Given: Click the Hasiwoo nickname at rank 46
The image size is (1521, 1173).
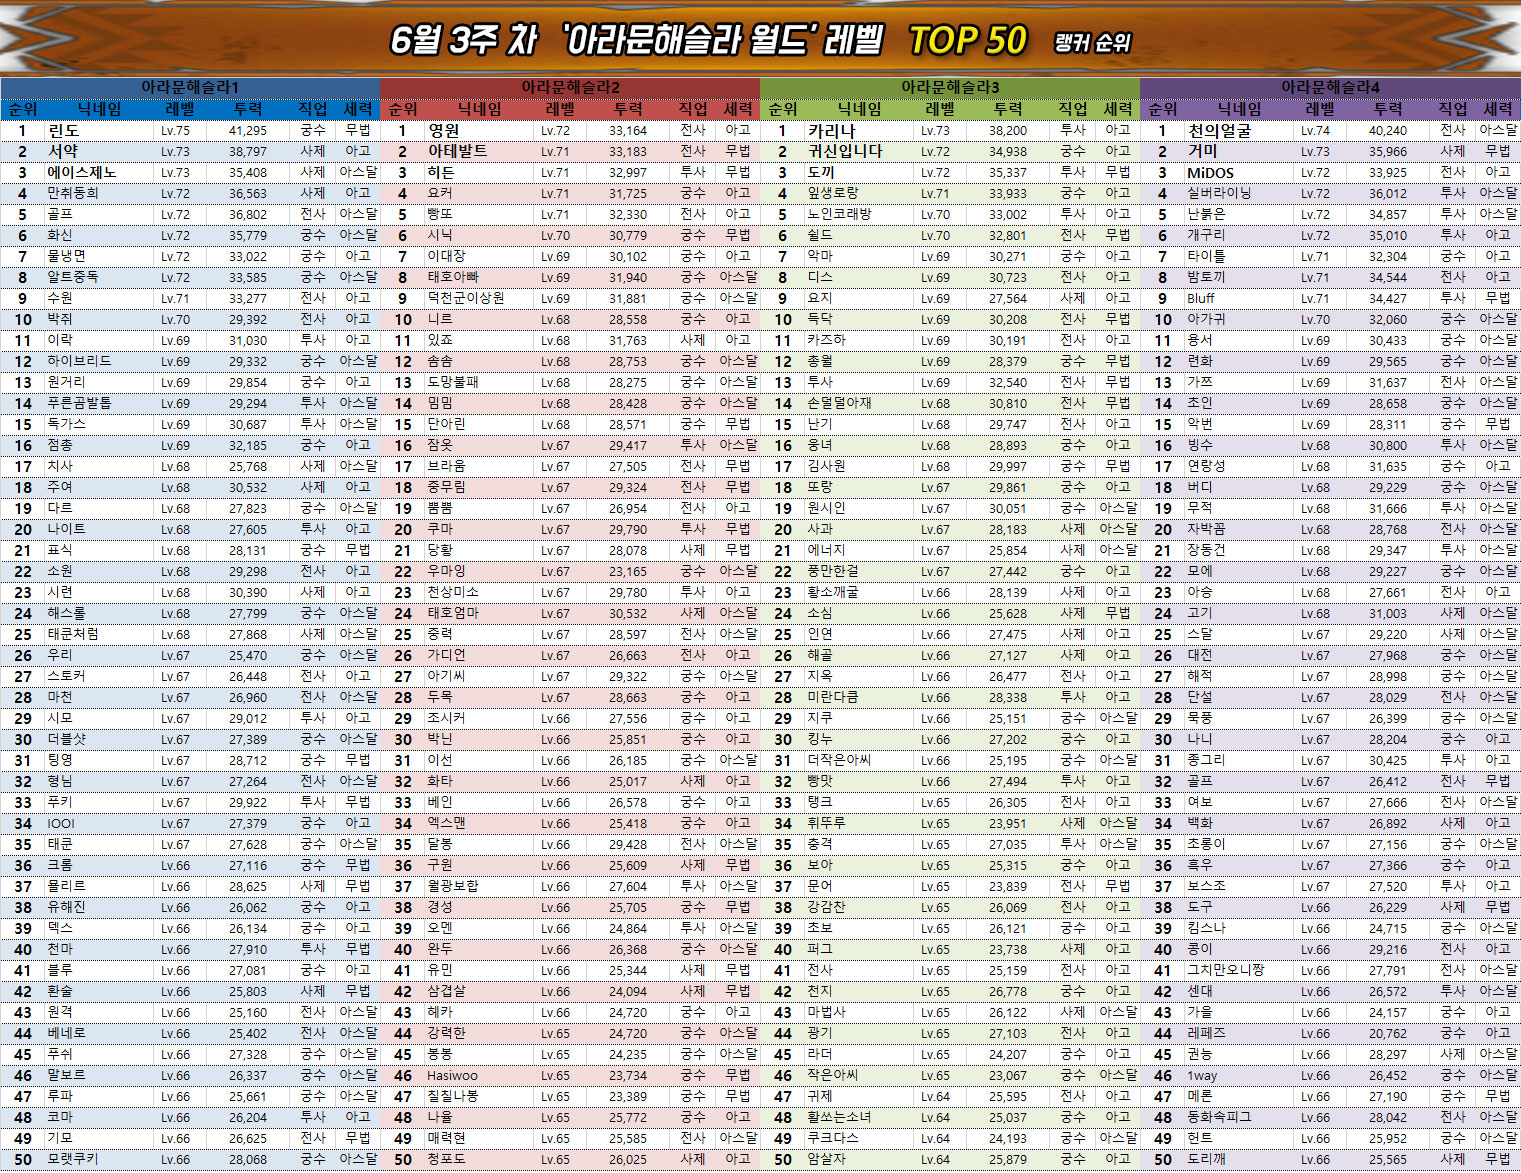Looking at the screenshot, I should [x=452, y=1076].
